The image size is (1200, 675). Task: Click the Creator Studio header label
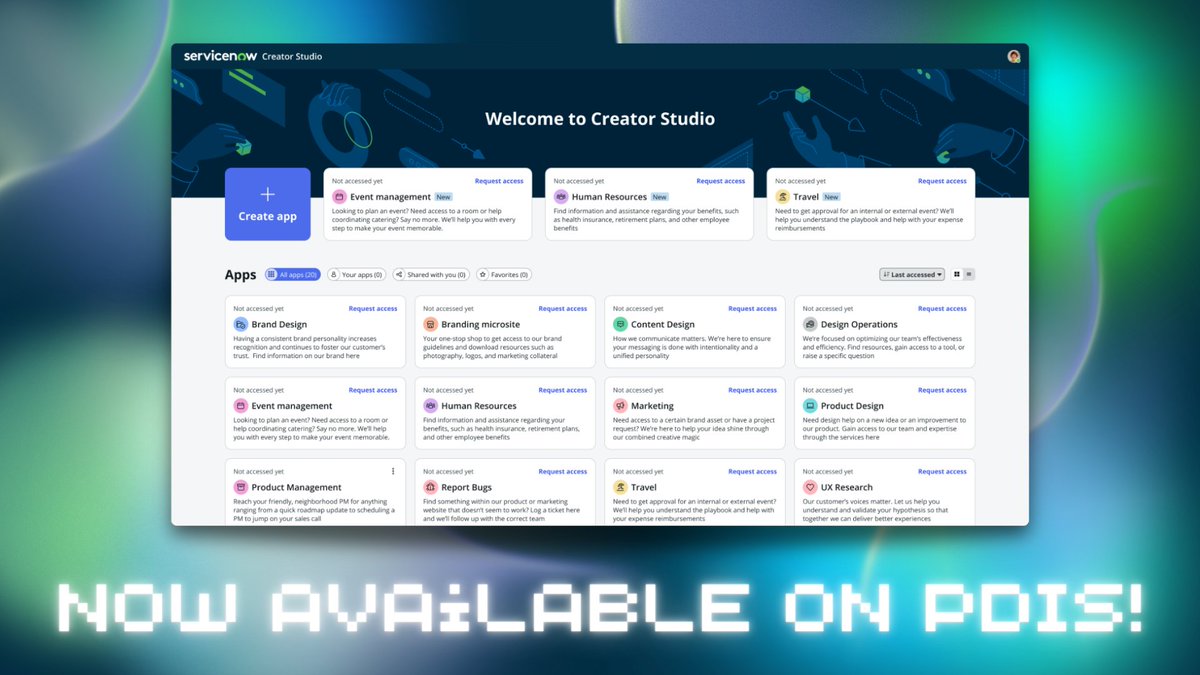[x=292, y=57]
